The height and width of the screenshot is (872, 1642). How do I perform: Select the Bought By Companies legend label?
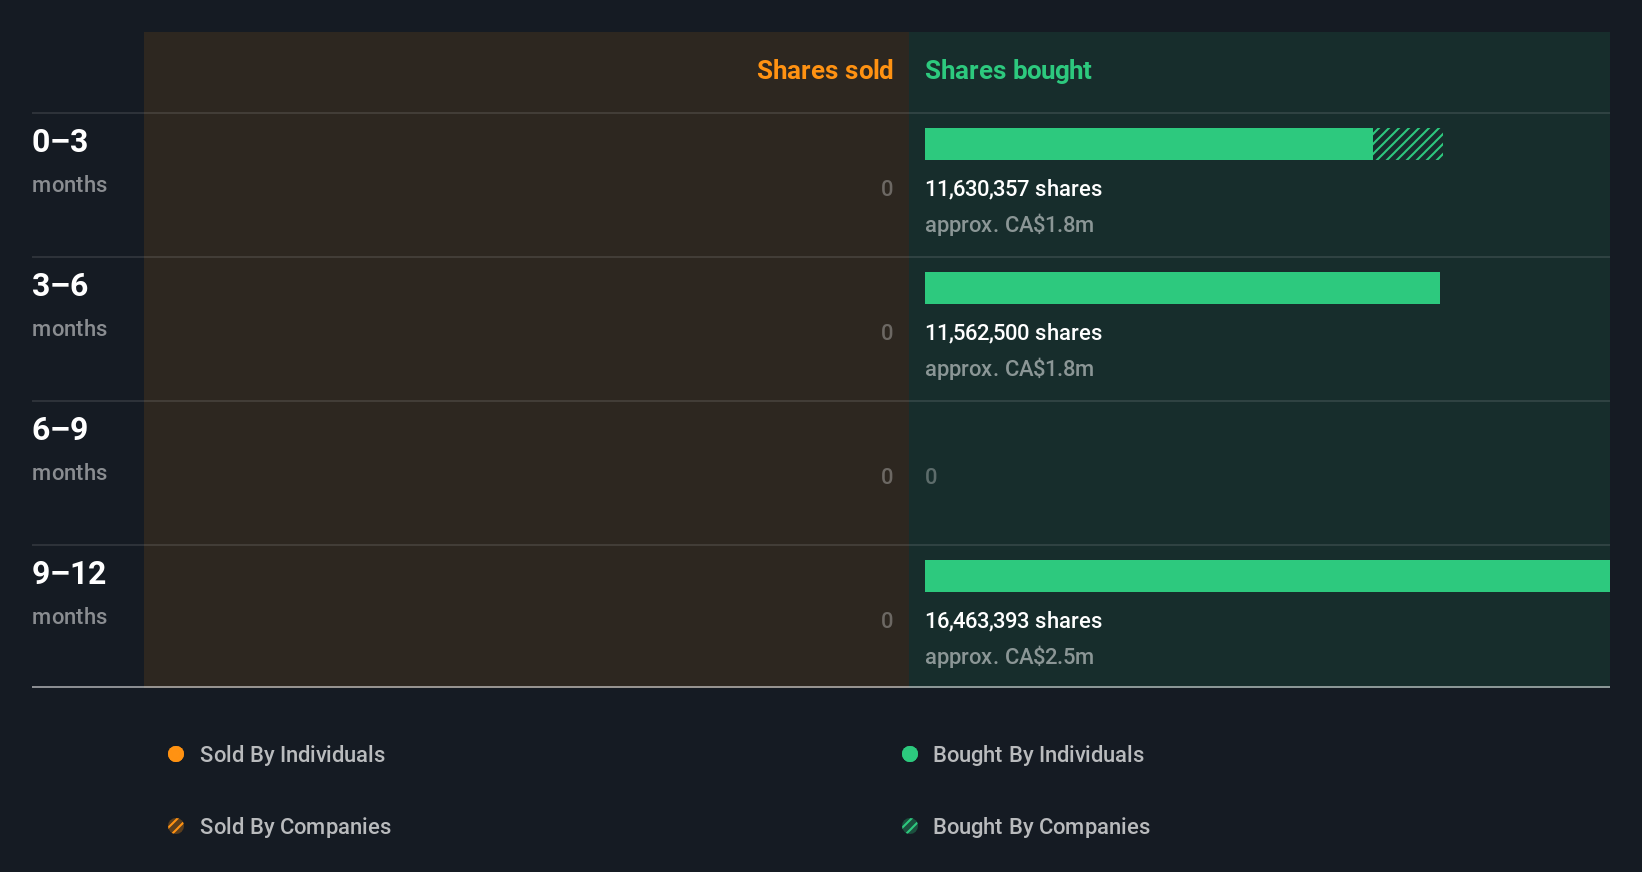[x=1041, y=827]
